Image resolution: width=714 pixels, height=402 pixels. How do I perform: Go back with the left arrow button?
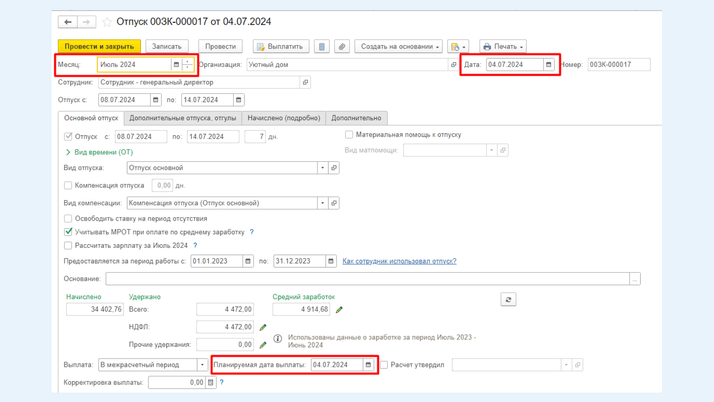point(68,22)
